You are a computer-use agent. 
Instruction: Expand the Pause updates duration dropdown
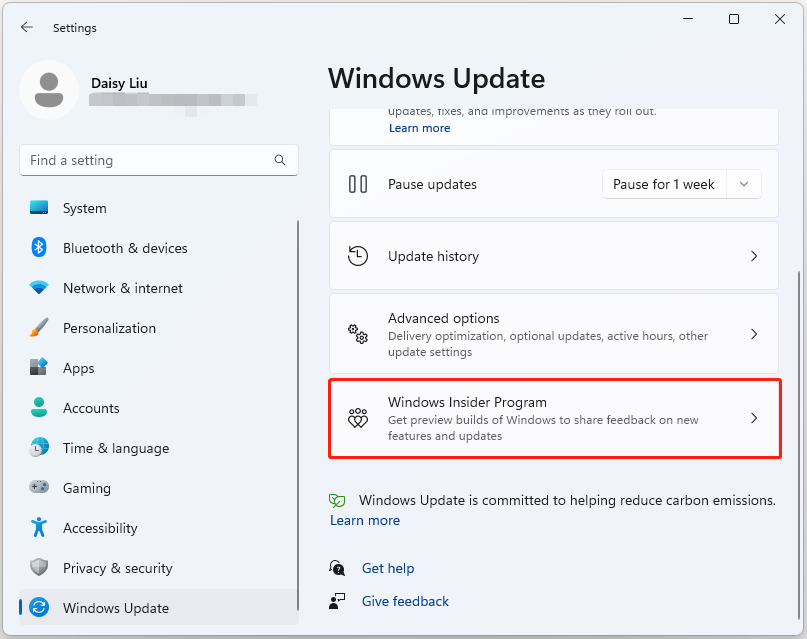[x=744, y=184]
